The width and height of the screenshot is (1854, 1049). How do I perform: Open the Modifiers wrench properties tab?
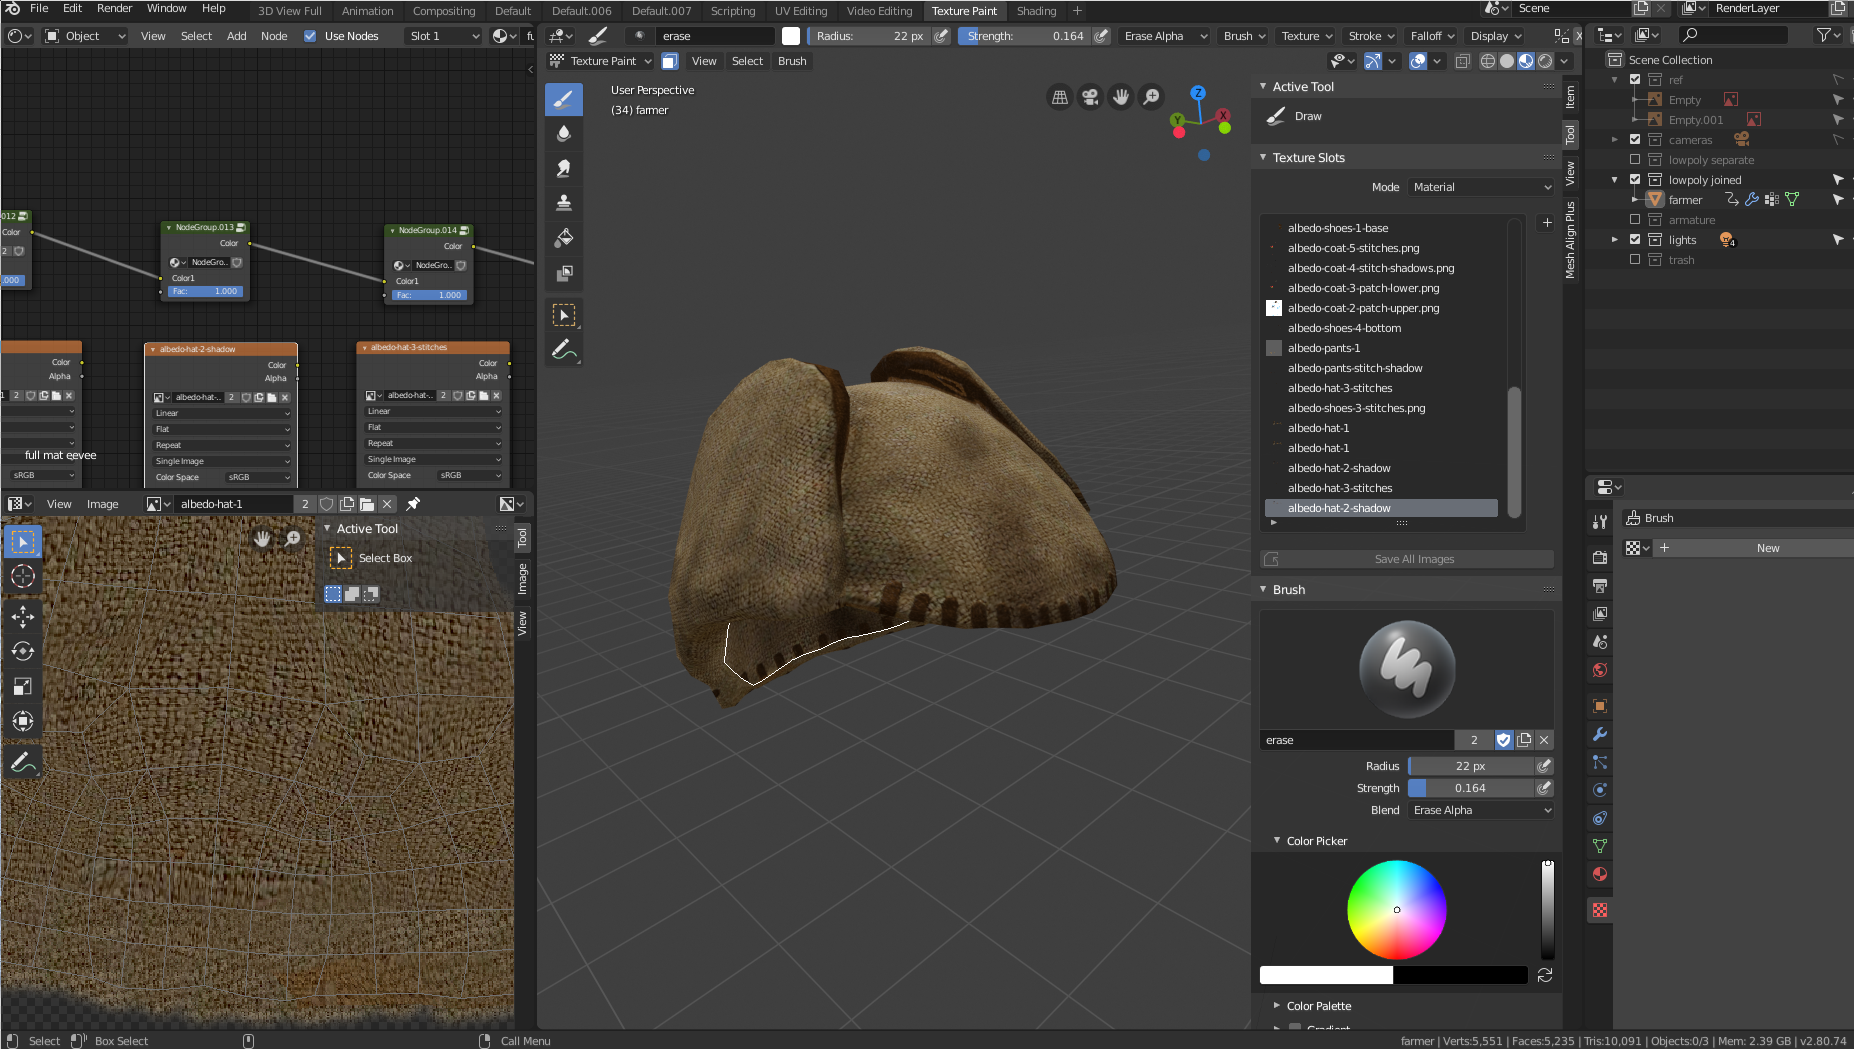(1600, 734)
